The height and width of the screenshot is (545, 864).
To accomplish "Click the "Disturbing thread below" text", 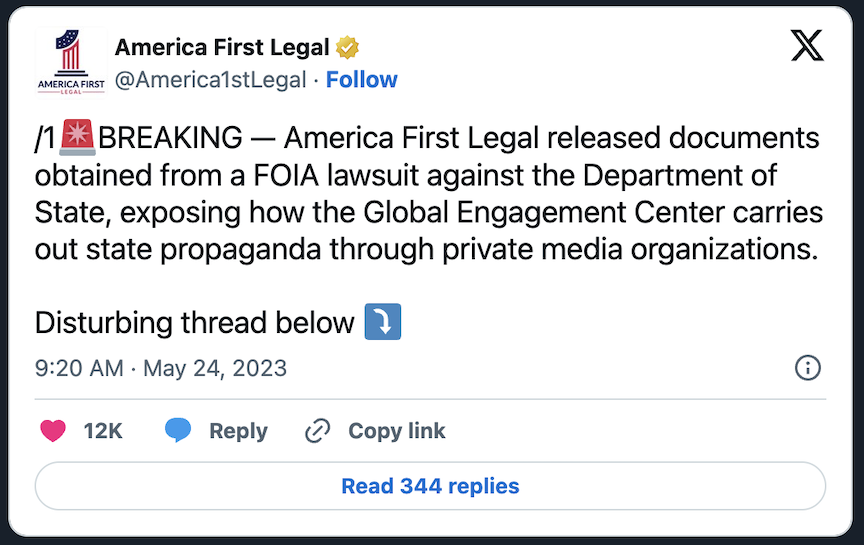I will tap(195, 323).
